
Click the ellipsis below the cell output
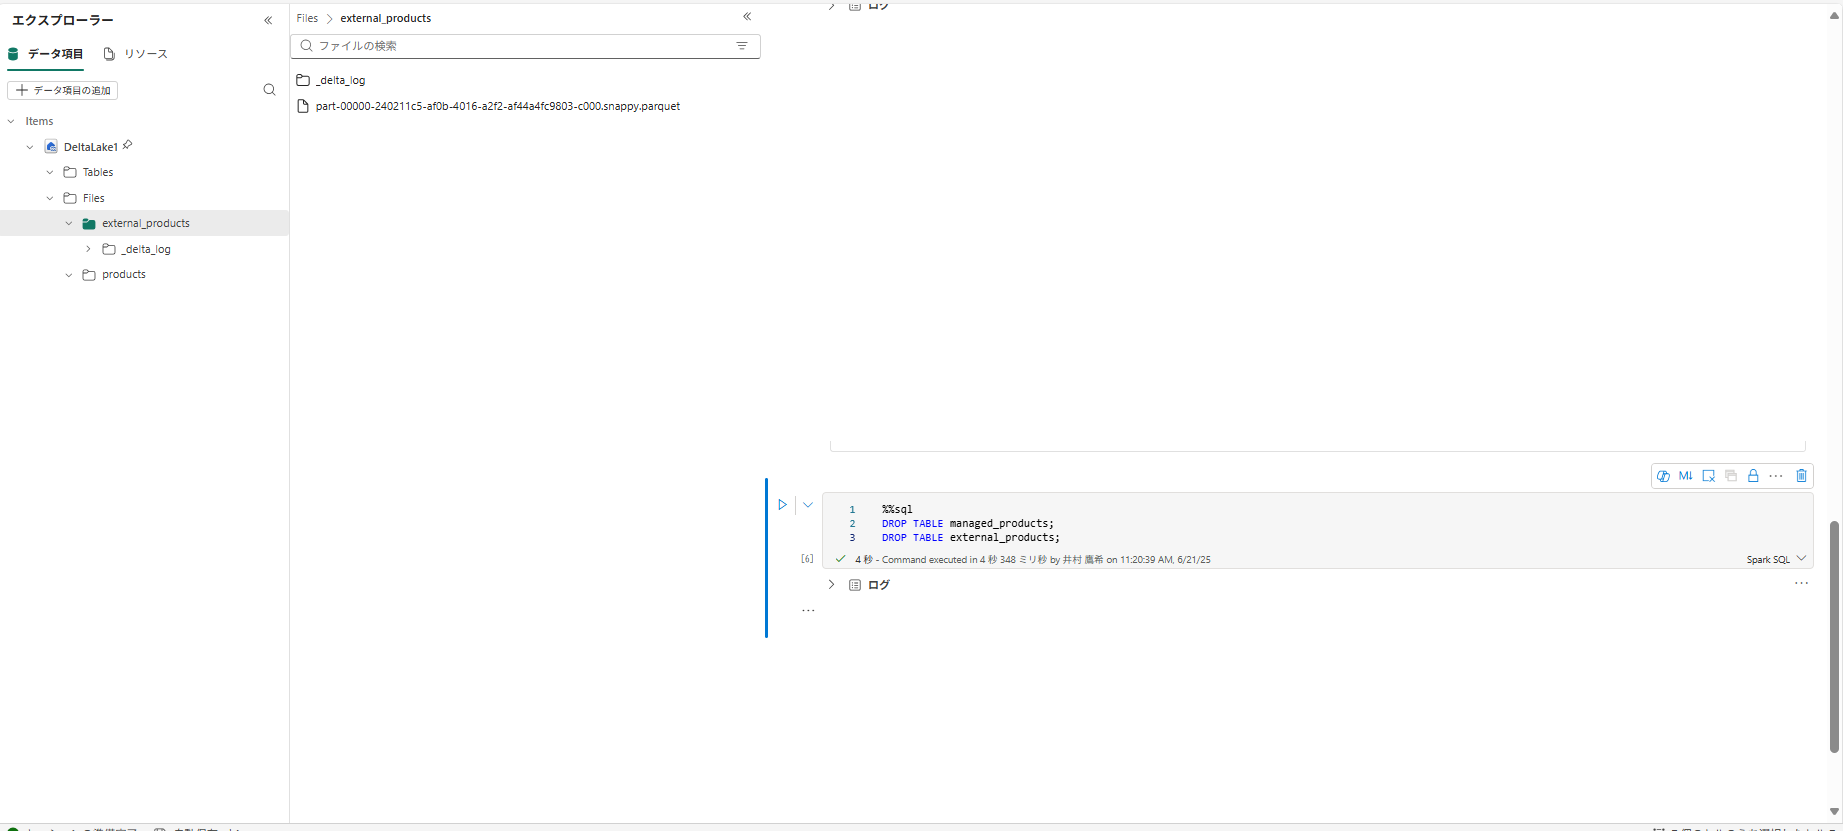point(808,610)
